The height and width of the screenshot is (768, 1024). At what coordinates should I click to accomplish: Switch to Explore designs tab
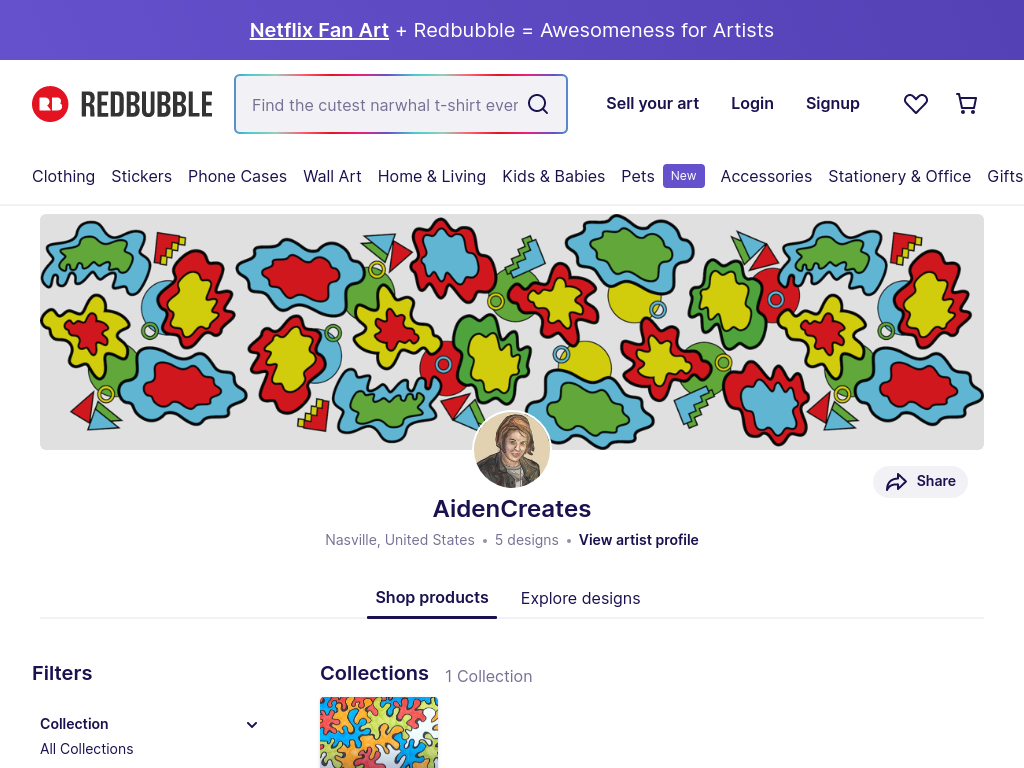pyautogui.click(x=580, y=598)
